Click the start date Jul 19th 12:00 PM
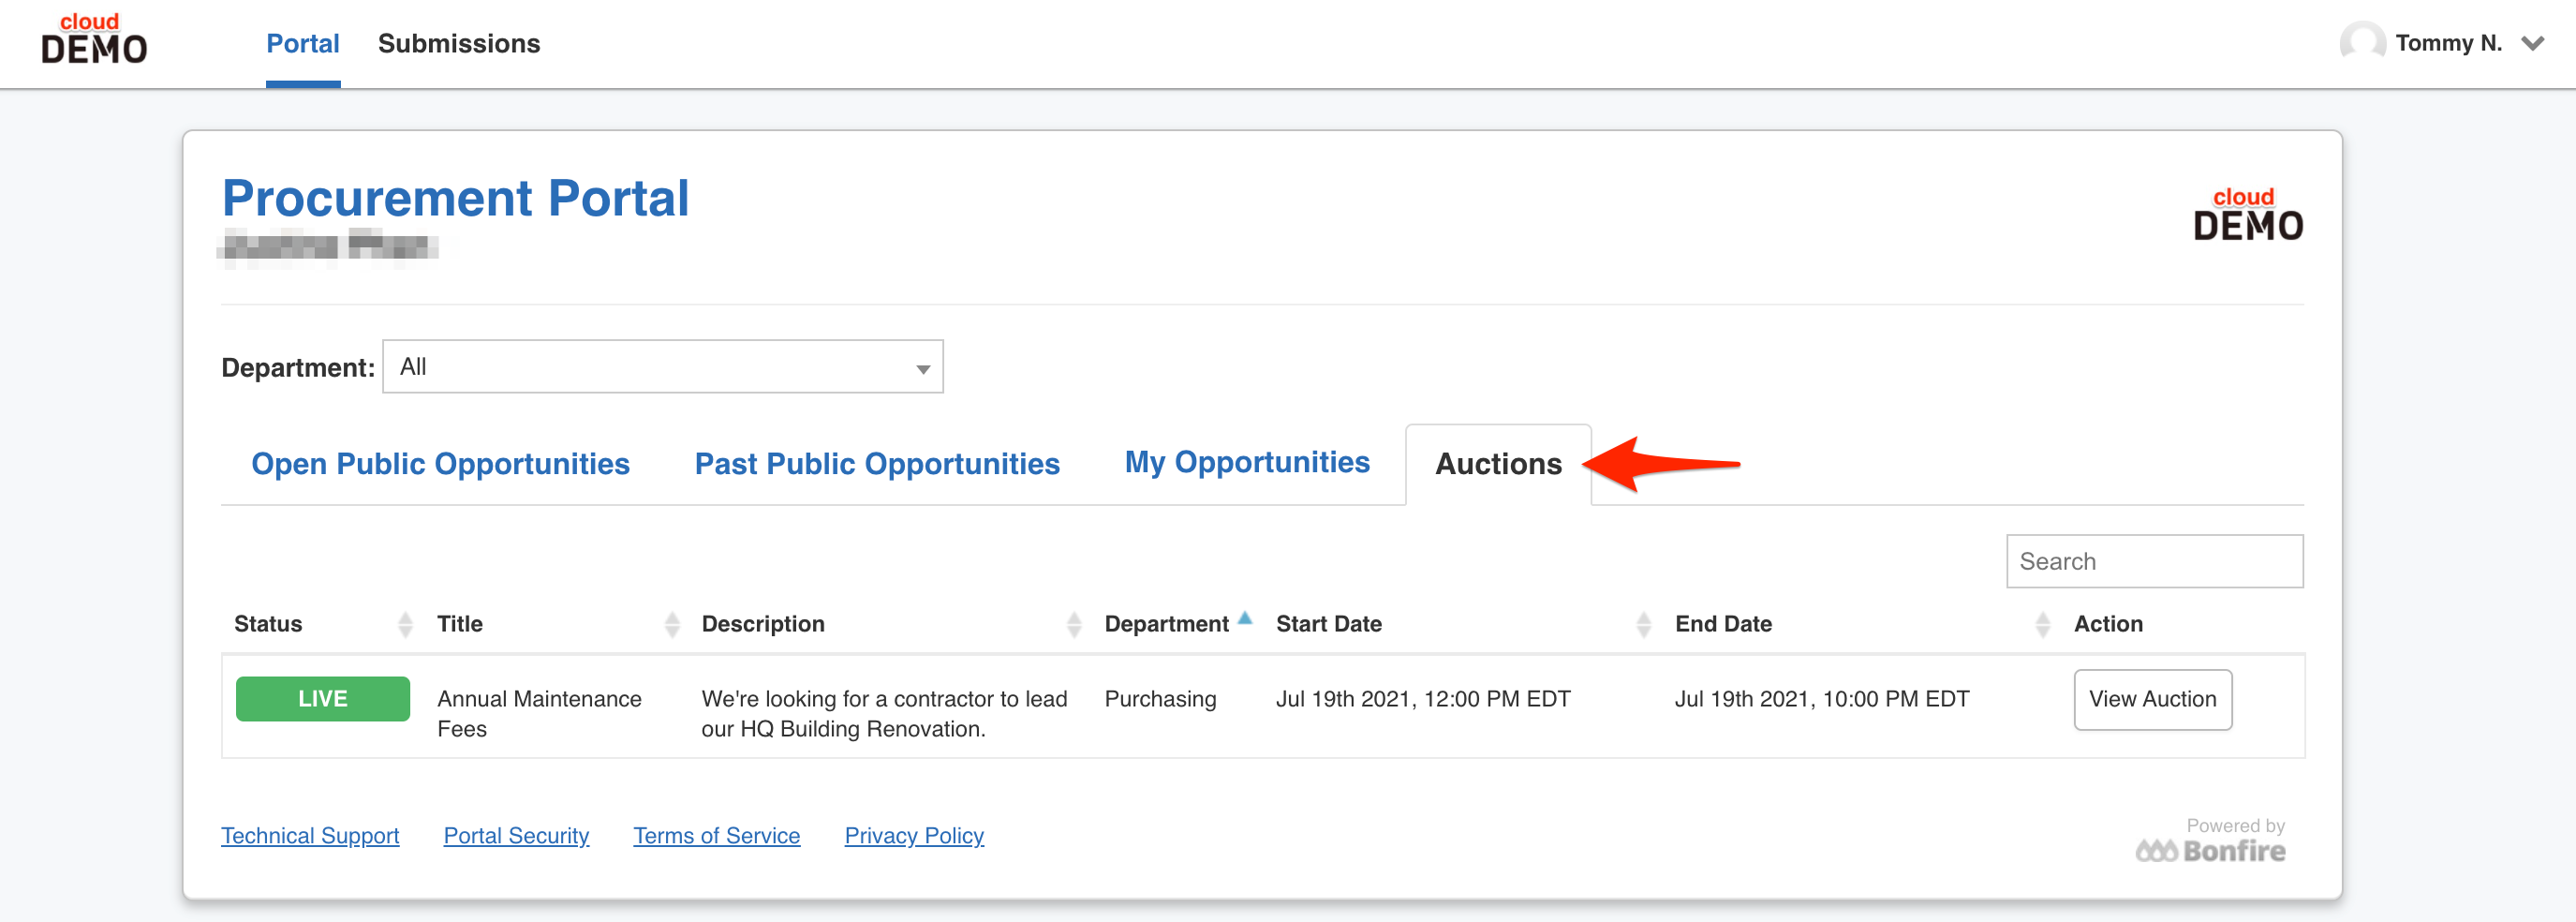 click(x=1423, y=699)
